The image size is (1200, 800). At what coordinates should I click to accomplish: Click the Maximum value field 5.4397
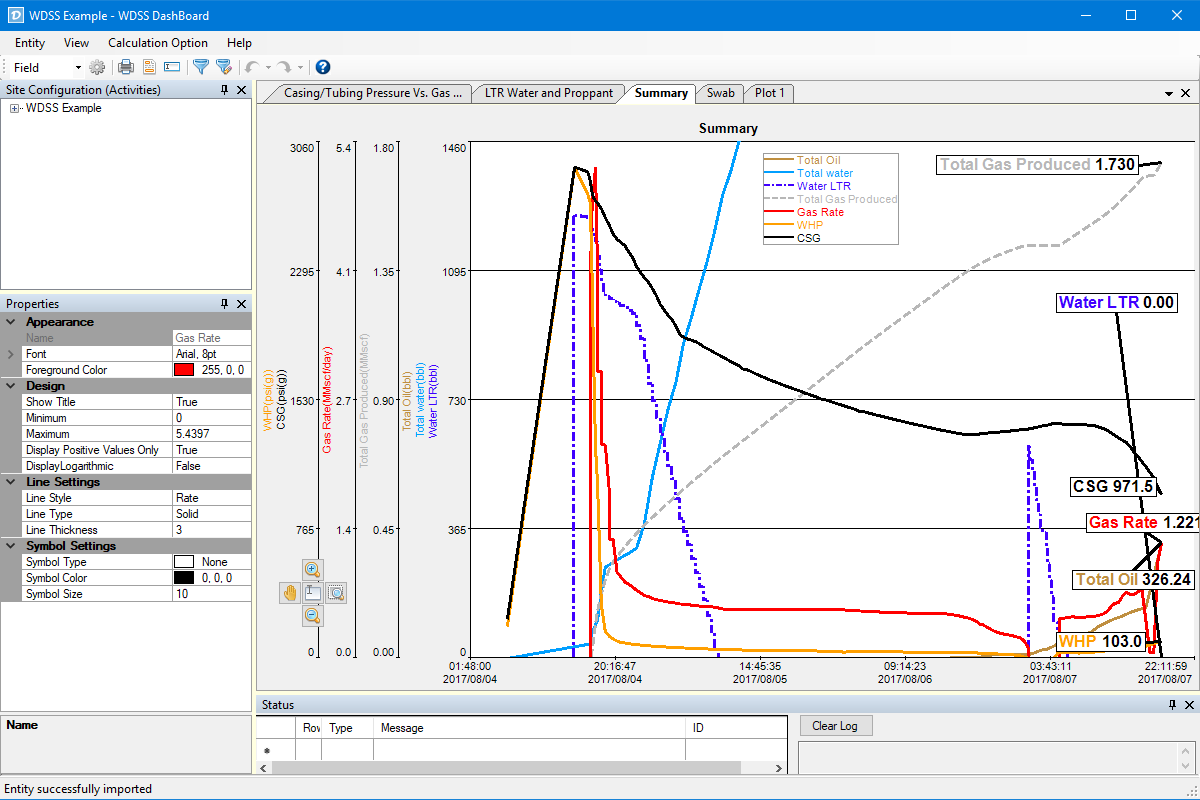[x=211, y=434]
